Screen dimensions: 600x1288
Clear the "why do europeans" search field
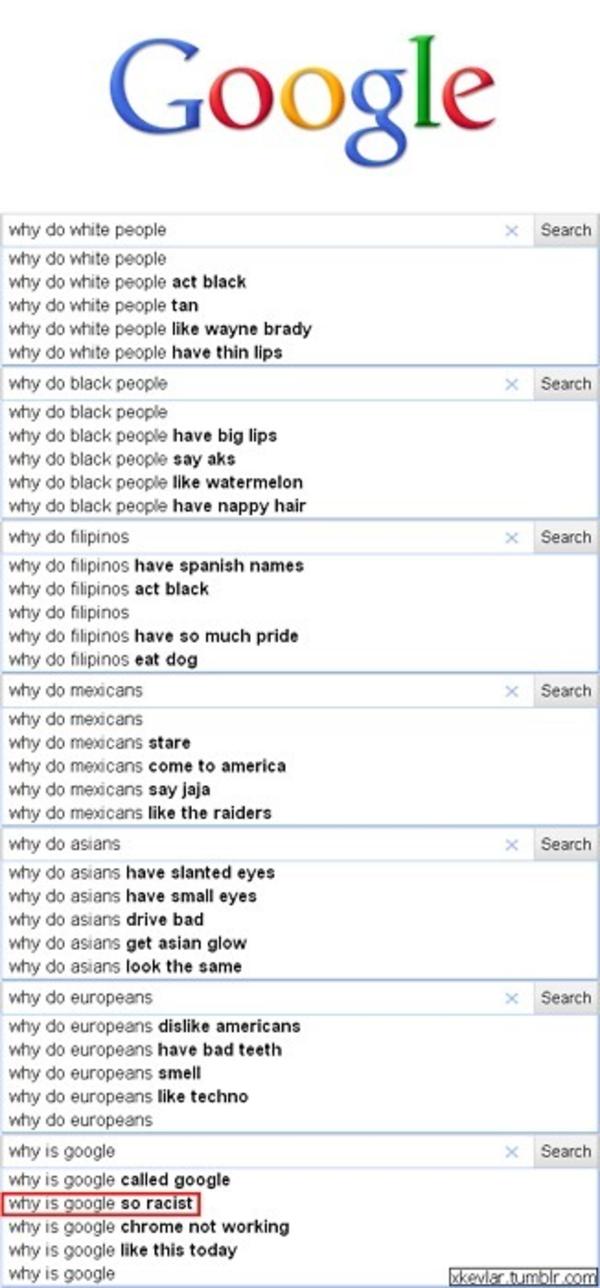(512, 997)
